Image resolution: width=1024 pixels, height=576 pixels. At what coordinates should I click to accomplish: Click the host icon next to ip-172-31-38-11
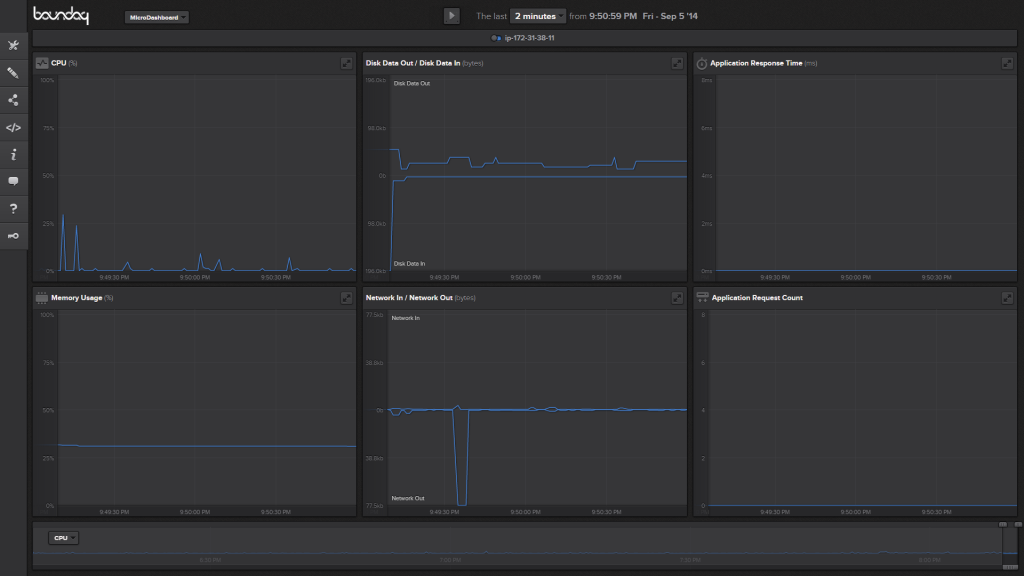click(x=496, y=38)
